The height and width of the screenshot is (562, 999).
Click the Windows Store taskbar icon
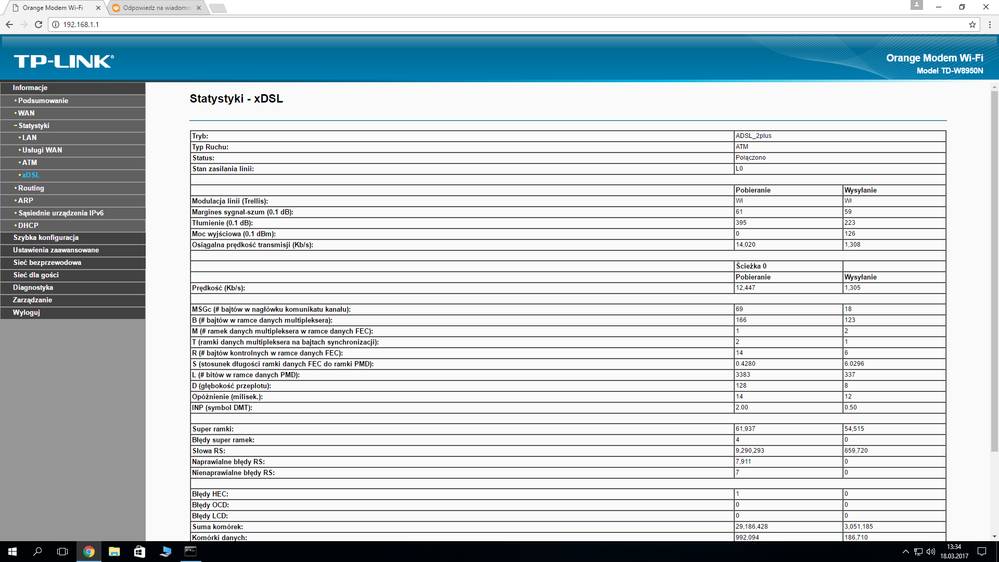140,551
